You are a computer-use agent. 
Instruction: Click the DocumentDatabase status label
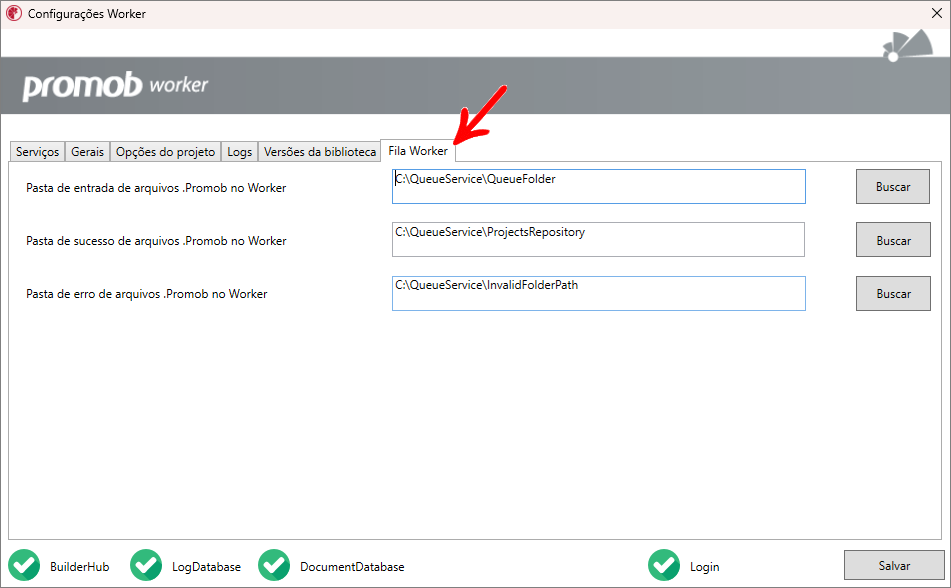(x=352, y=567)
